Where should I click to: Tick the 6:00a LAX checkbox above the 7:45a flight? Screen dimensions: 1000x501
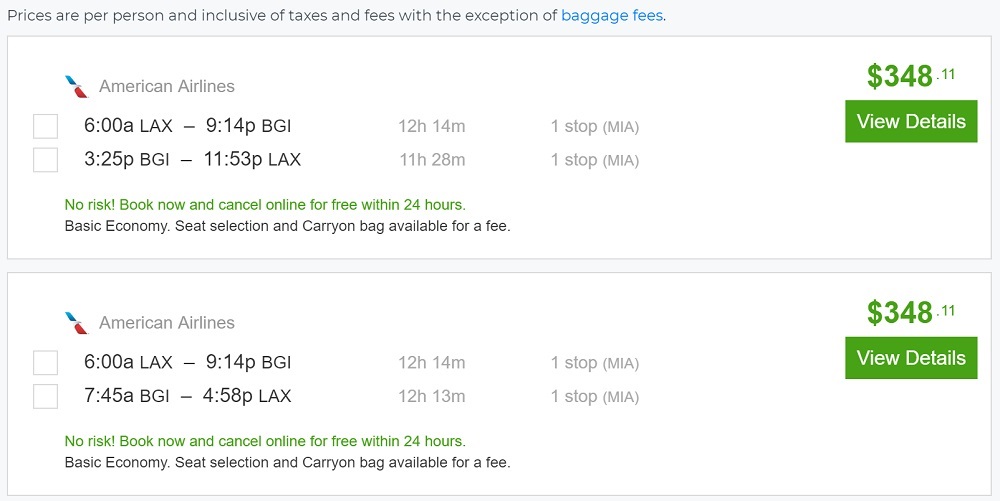[45, 363]
